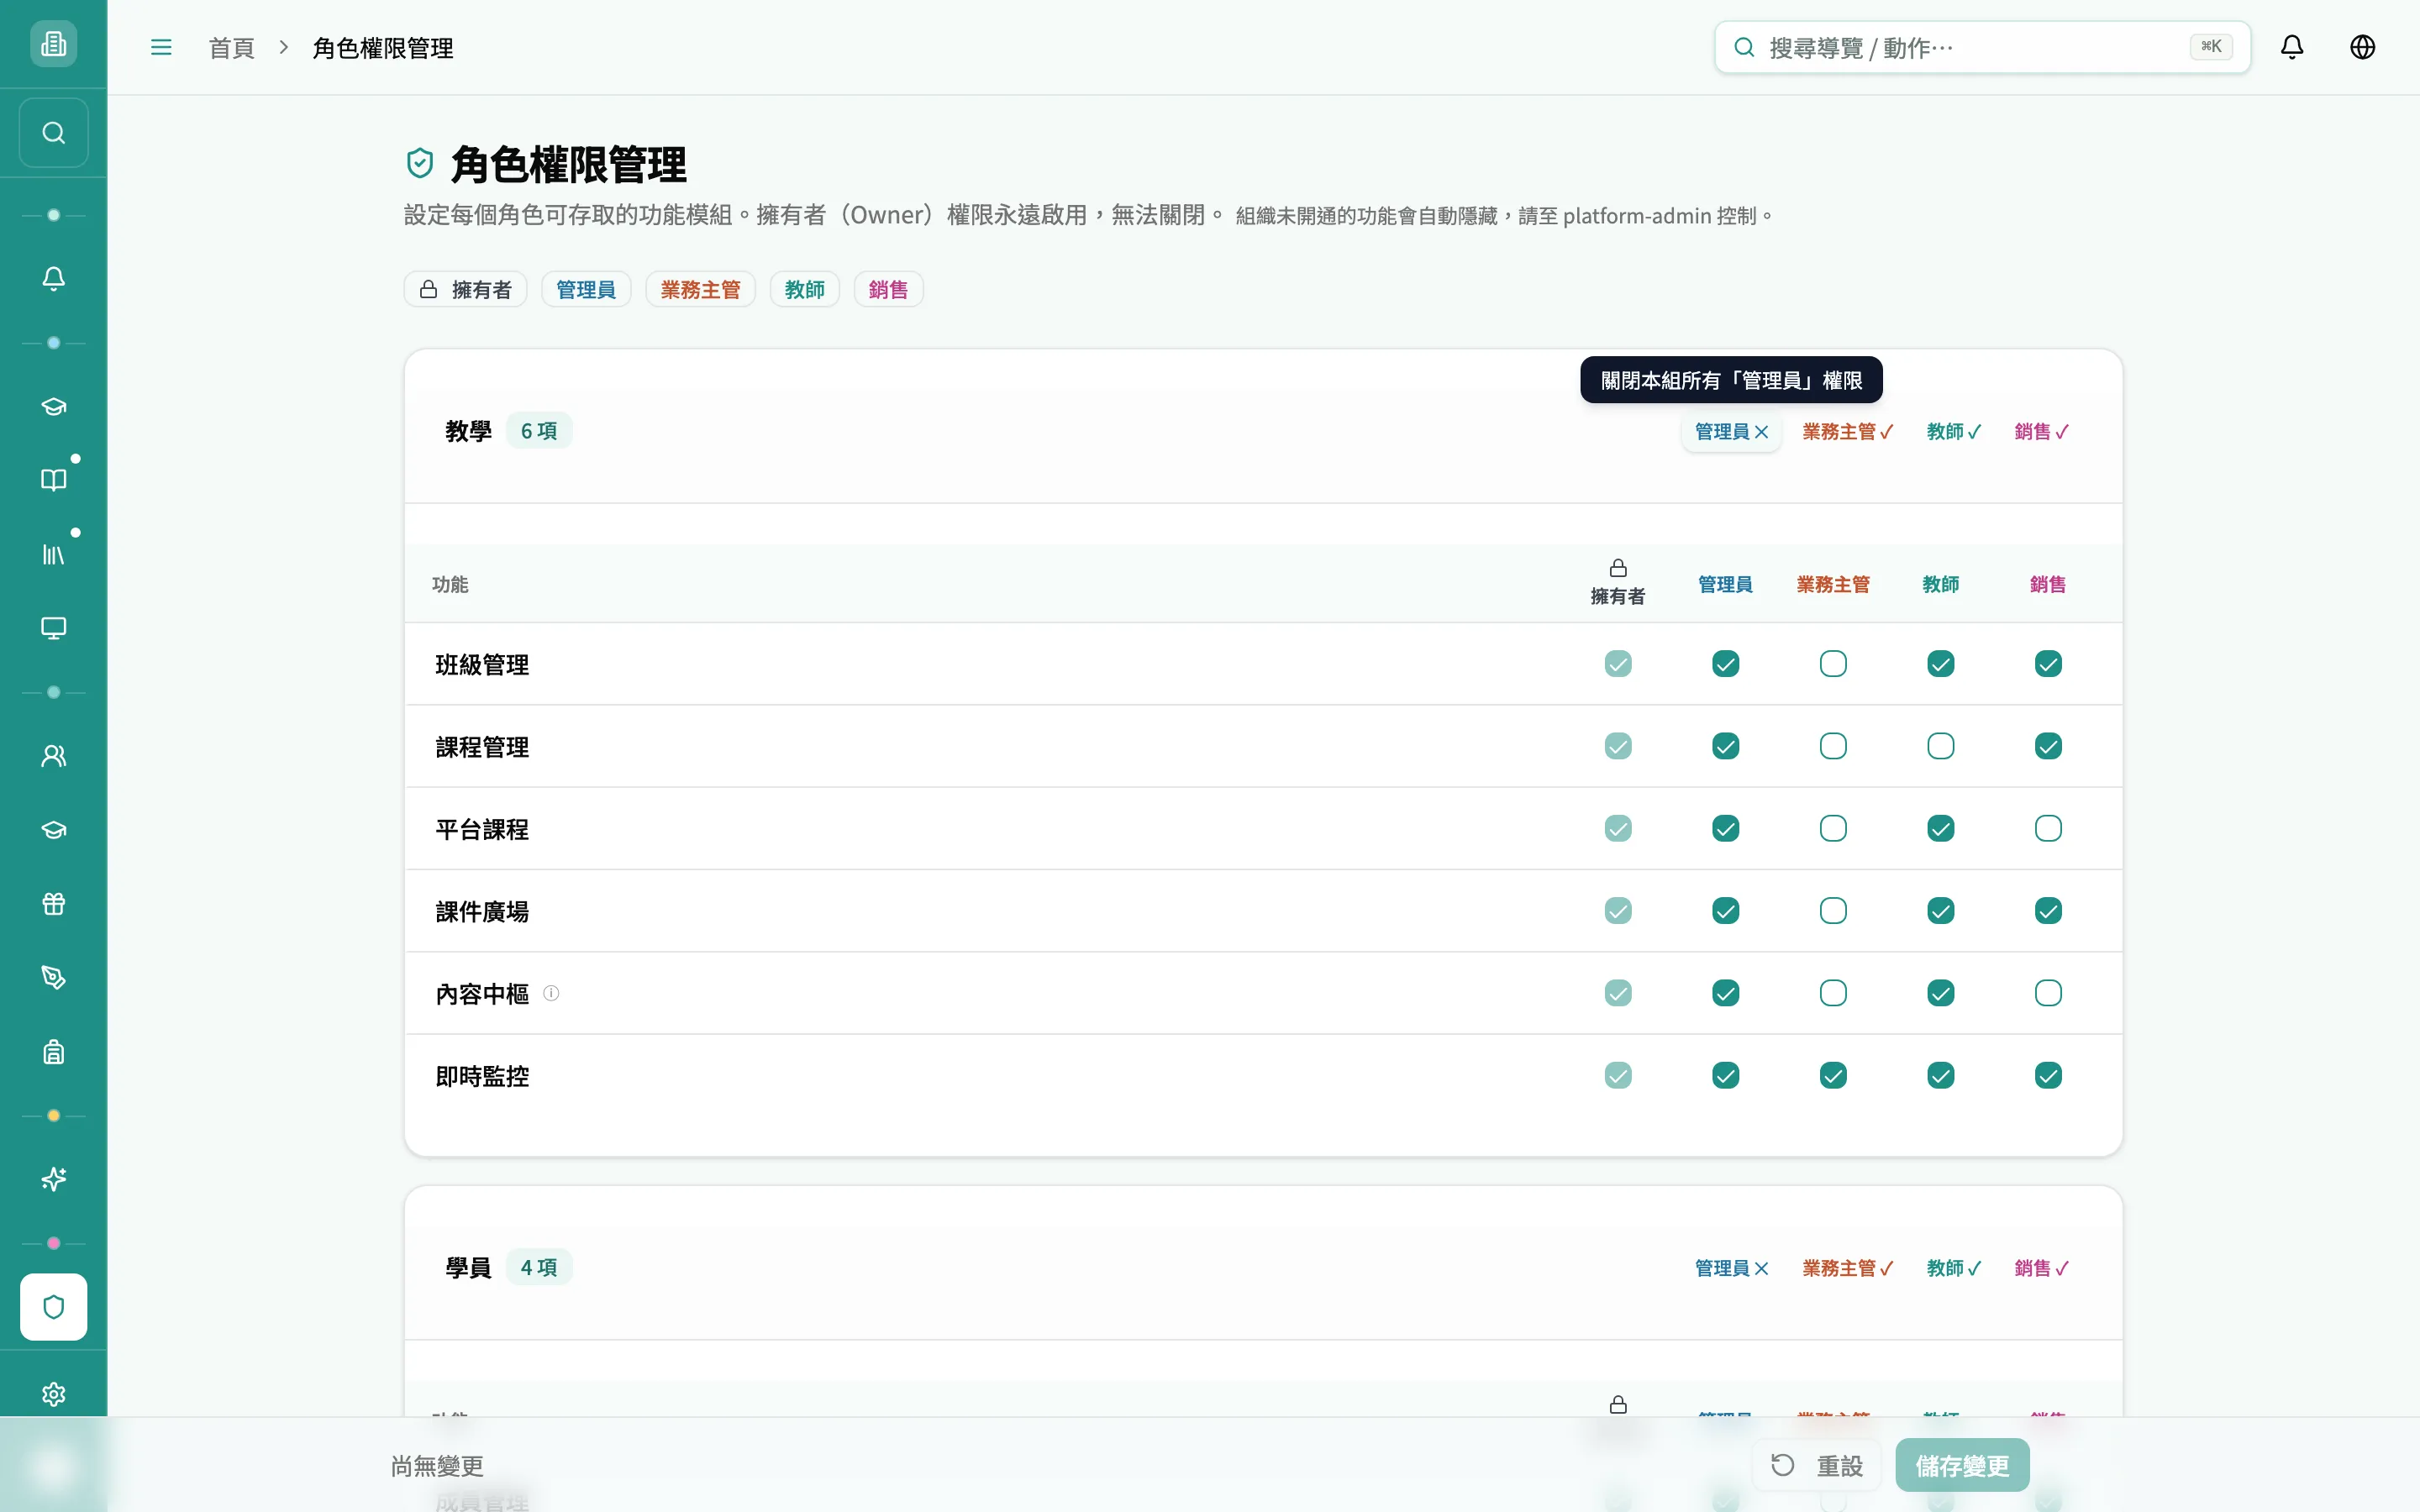The width and height of the screenshot is (2420, 1512).
Task: Click the 教學 group title
Action: [x=468, y=431]
